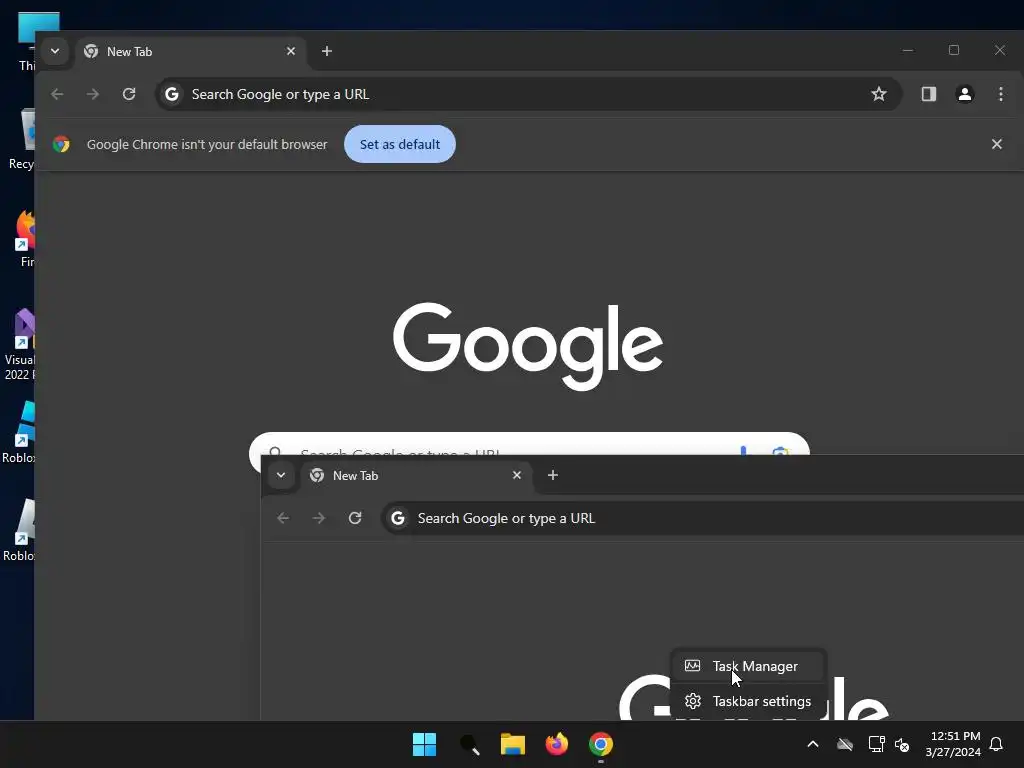
Task: Add a new tab in front Chrome window
Action: 553,475
